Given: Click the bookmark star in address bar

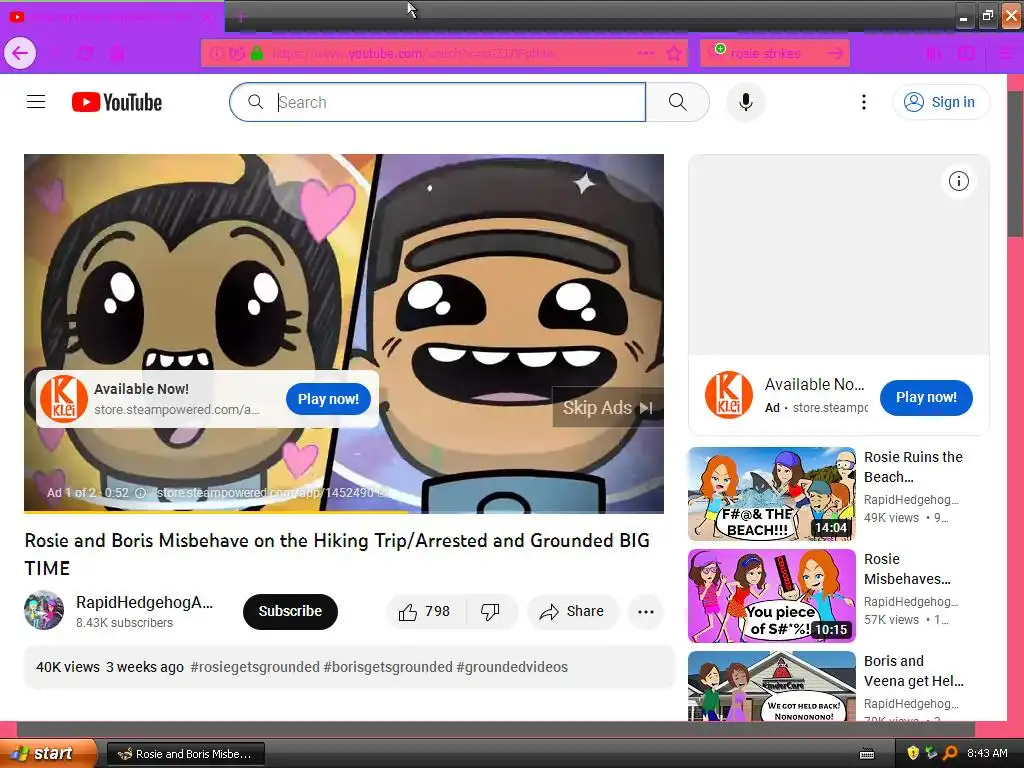Looking at the screenshot, I should pos(673,53).
